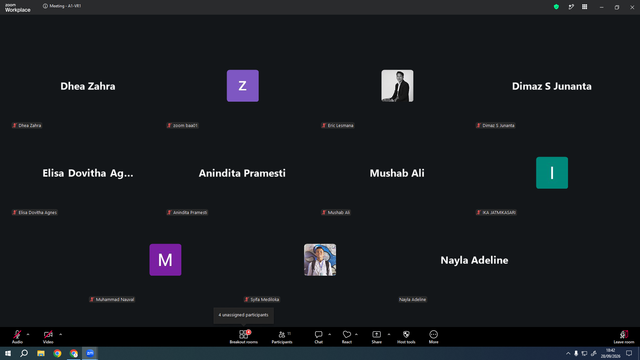Viewport: 640px width, 360px height.
Task: Expand the Share options arrow
Action: tap(389, 334)
